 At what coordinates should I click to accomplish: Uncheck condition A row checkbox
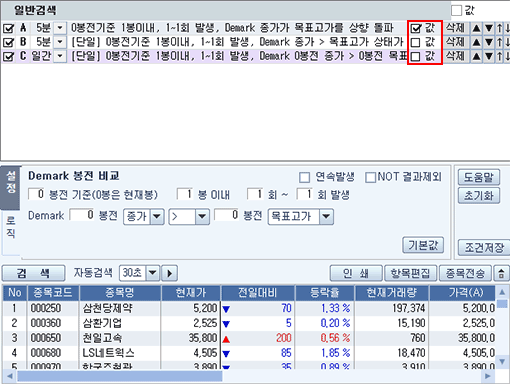(8, 28)
